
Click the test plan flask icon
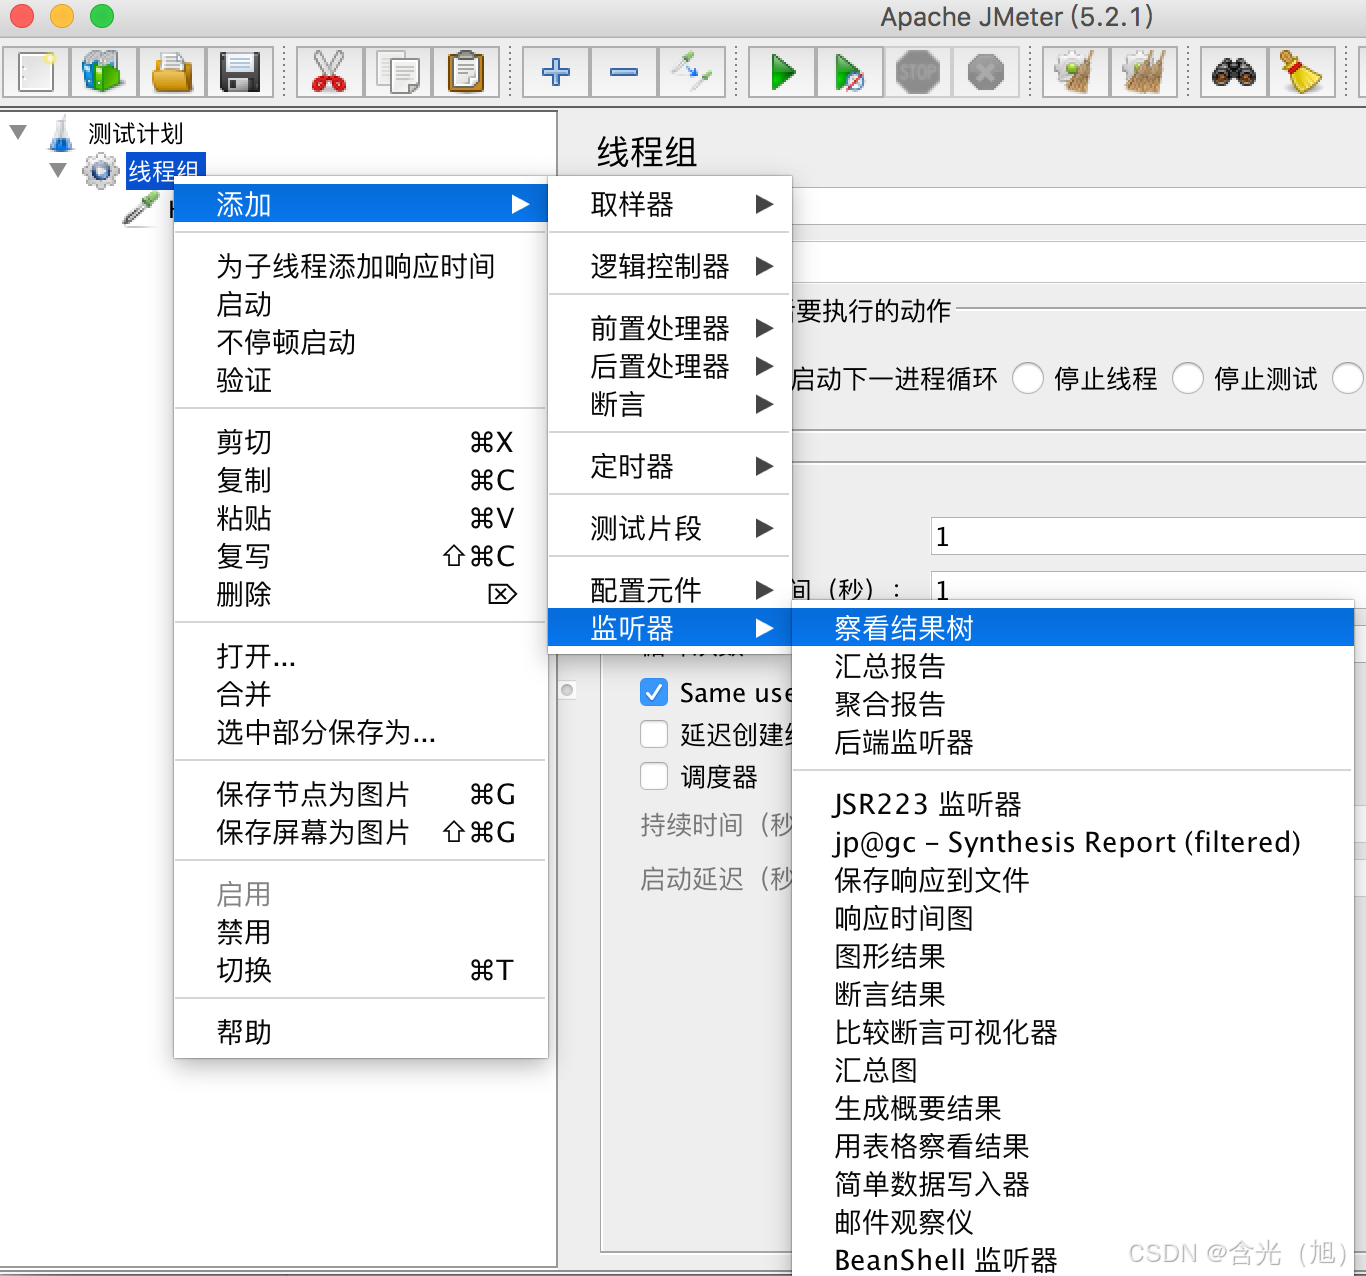point(62,133)
